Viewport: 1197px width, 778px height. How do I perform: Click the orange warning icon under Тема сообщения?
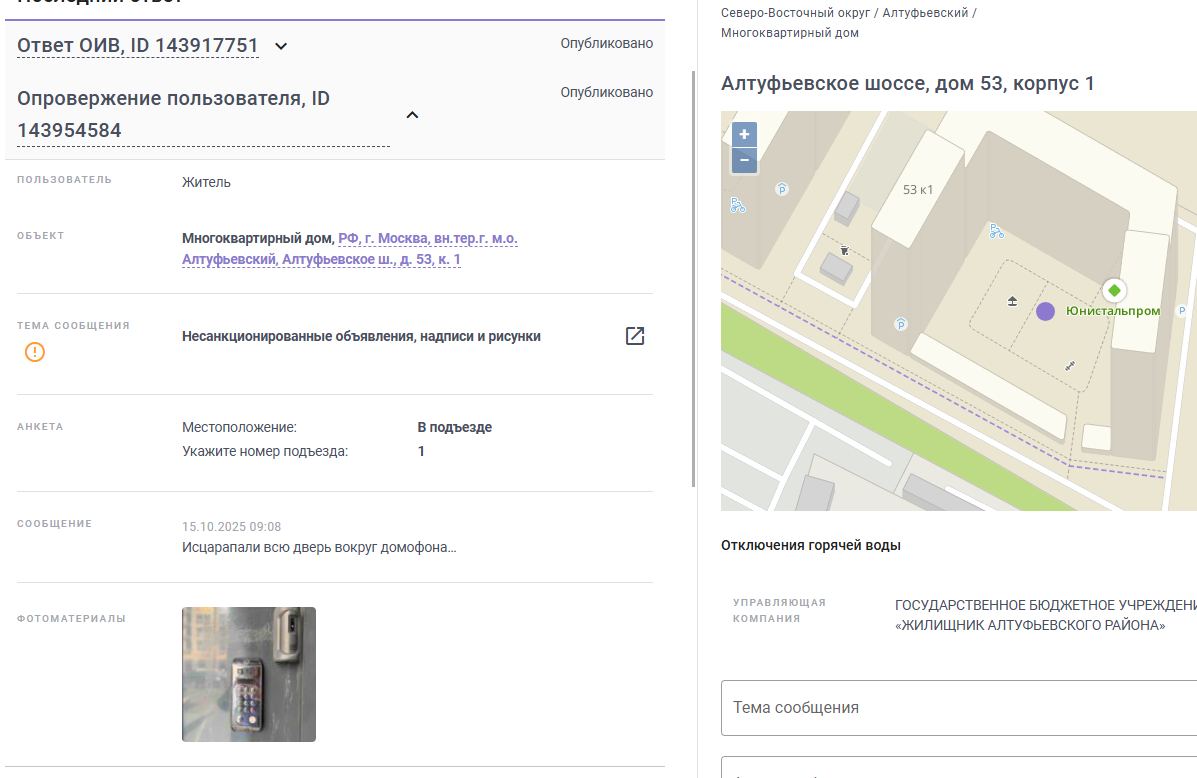click(x=35, y=352)
